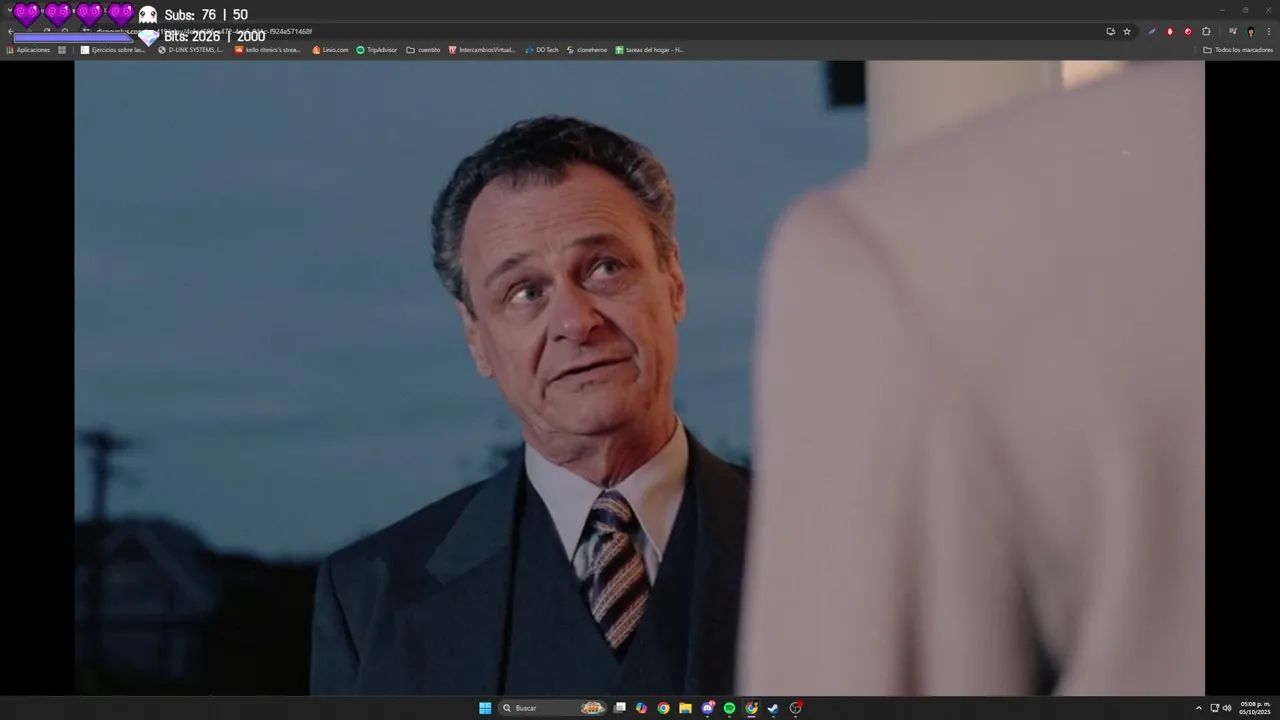Viewport: 1280px width, 720px height.
Task: Open the purple feather extension
Action: pyautogui.click(x=1152, y=31)
